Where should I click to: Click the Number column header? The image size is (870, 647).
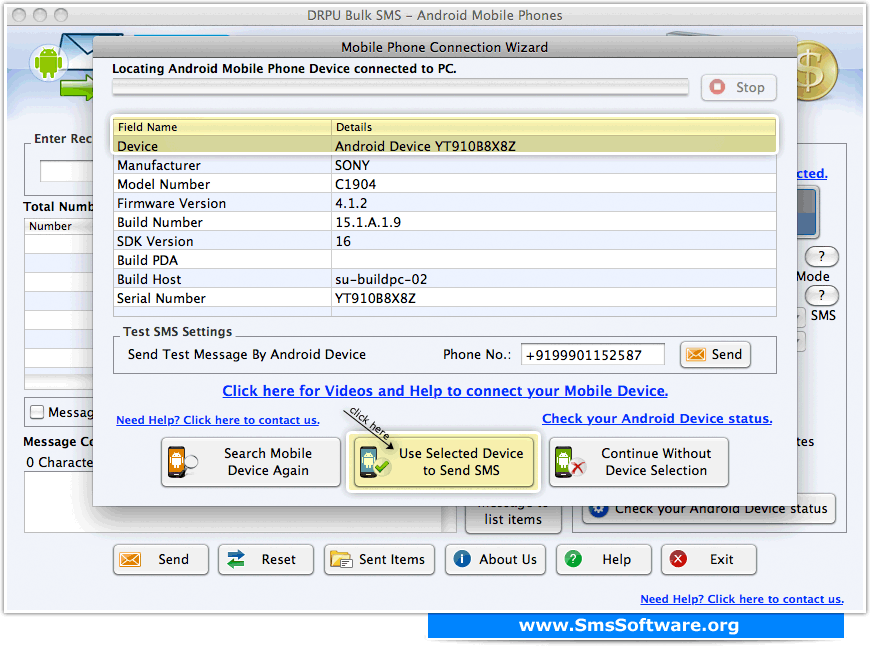(x=59, y=226)
